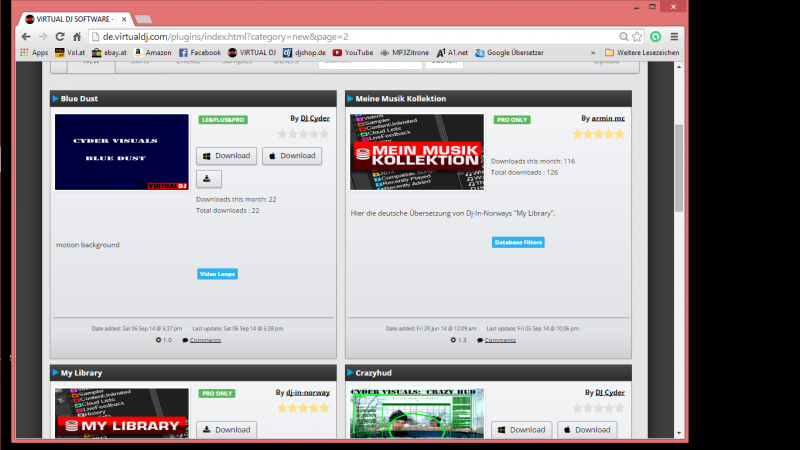Select the VIRTUAL DJ SOFTWARE tab
This screenshot has width=800, height=450.
point(74,19)
